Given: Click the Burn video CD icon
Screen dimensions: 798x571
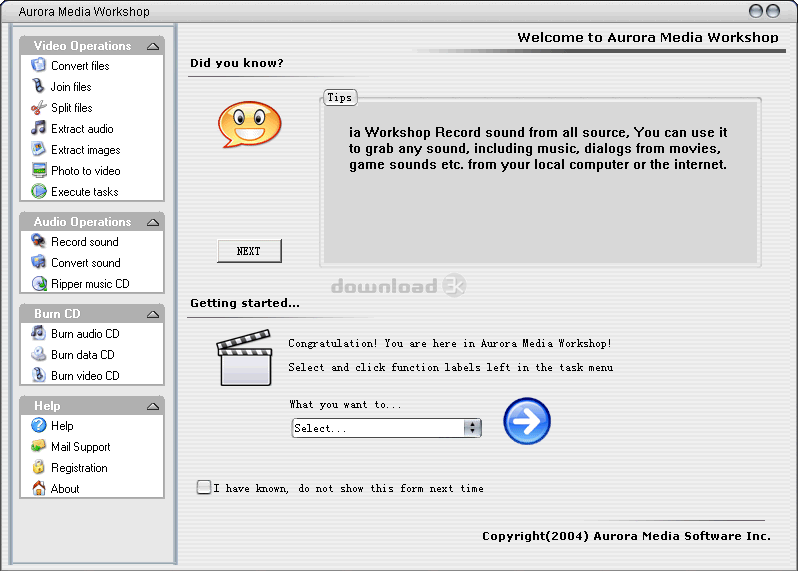Looking at the screenshot, I should tap(39, 375).
